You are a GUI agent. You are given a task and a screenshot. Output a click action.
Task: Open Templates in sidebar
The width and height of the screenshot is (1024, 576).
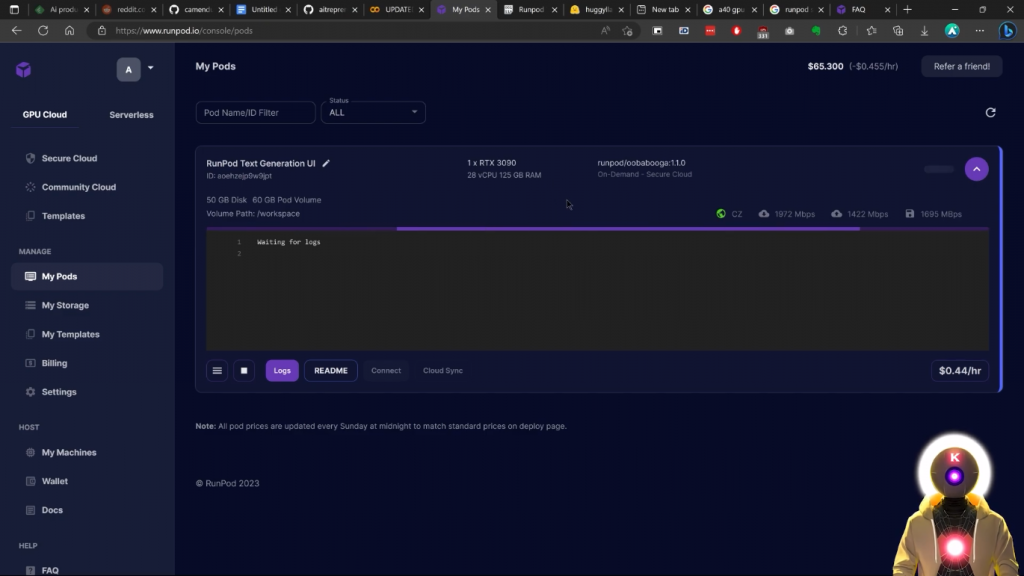click(63, 216)
